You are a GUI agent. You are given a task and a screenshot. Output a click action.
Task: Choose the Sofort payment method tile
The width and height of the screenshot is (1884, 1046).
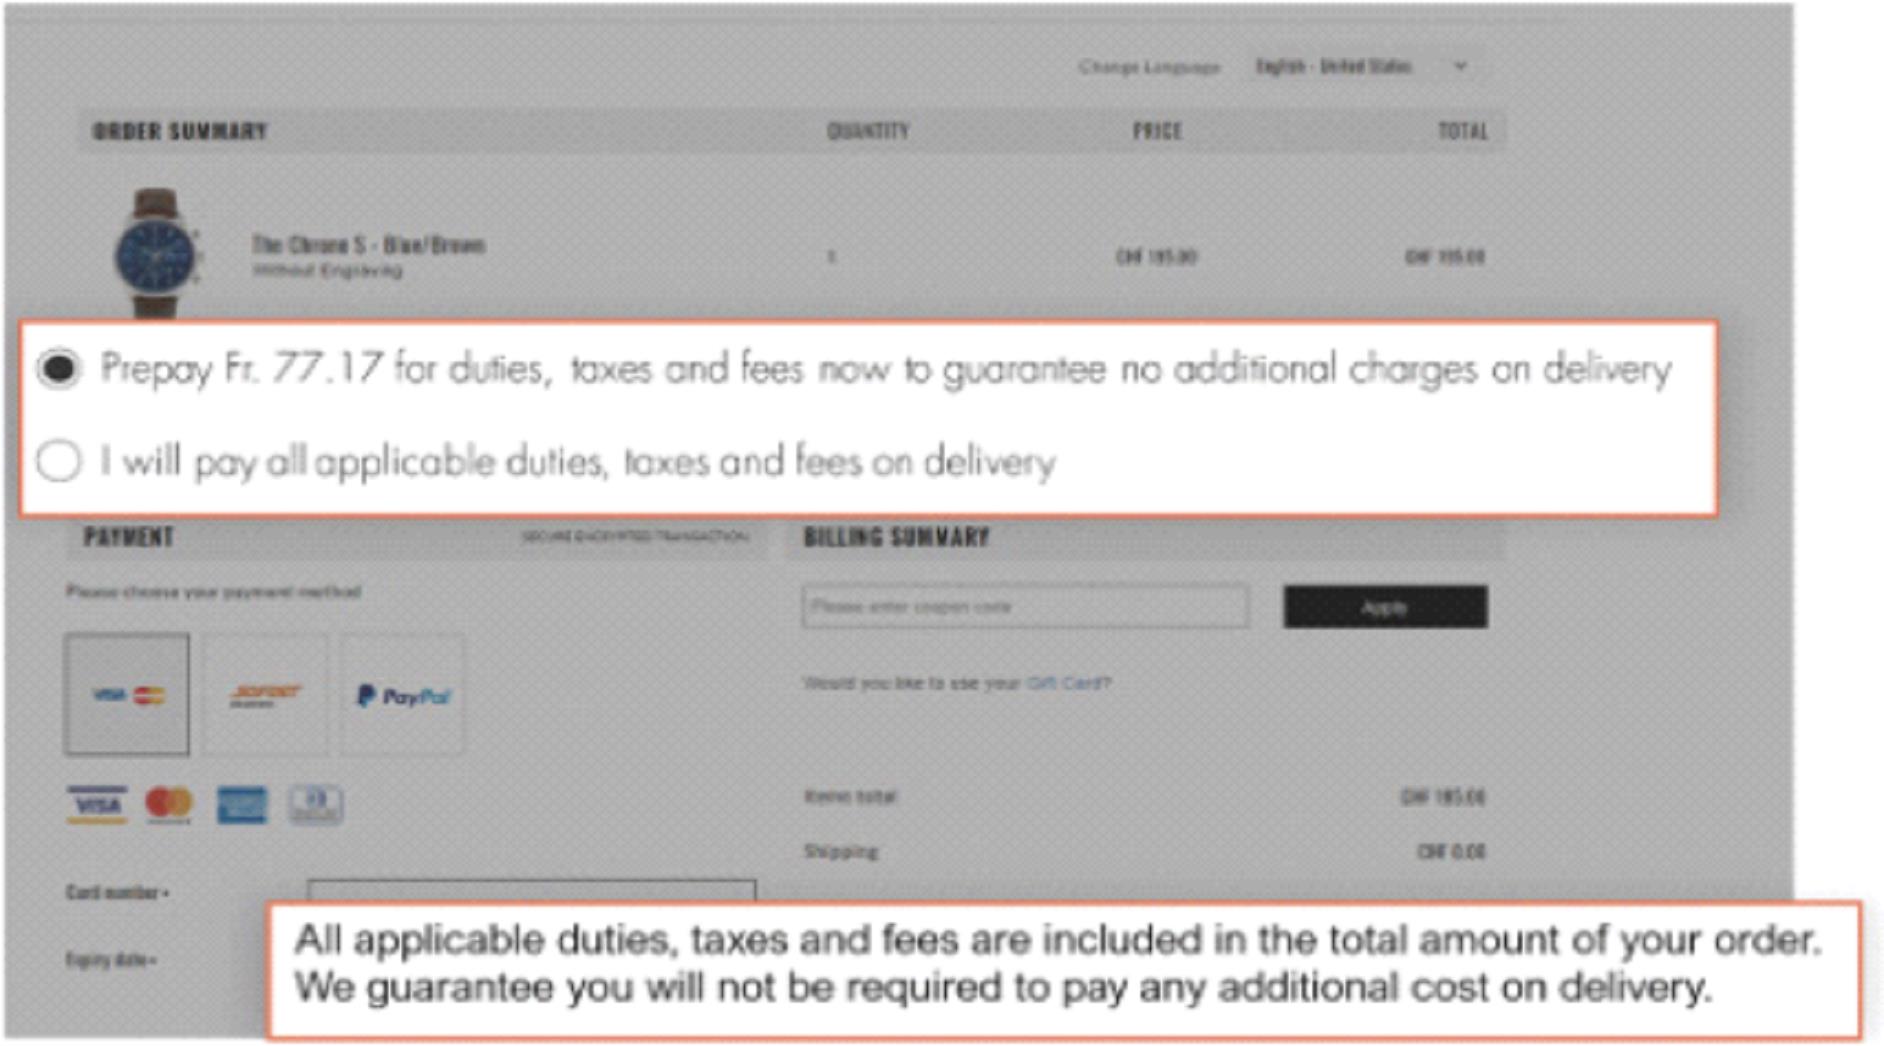(265, 694)
